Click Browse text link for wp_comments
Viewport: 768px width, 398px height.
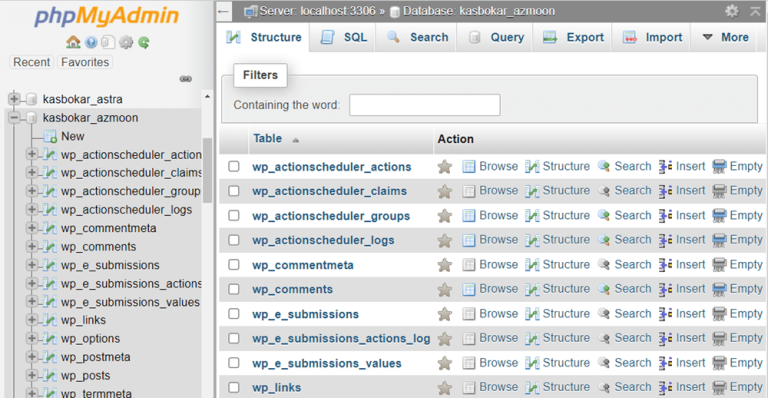498,289
